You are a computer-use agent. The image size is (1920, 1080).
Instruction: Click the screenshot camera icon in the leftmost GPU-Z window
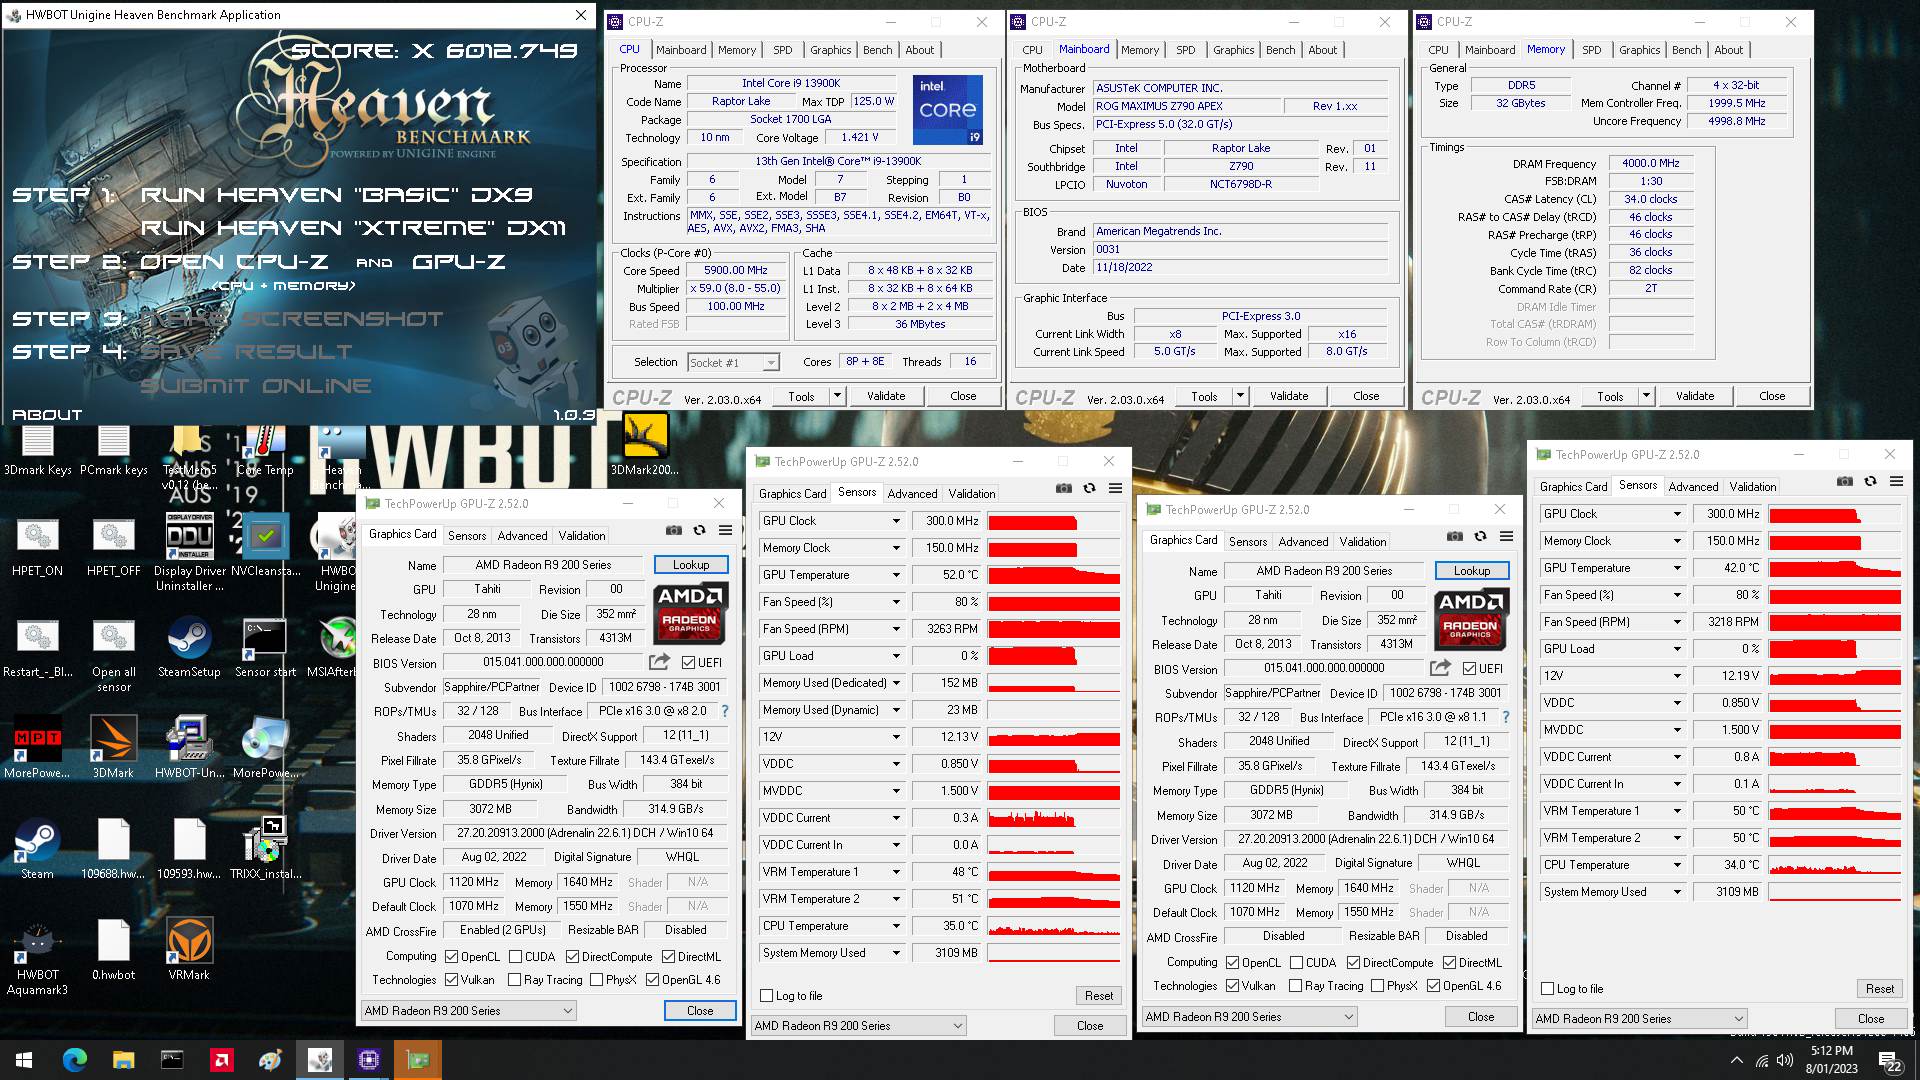click(674, 530)
